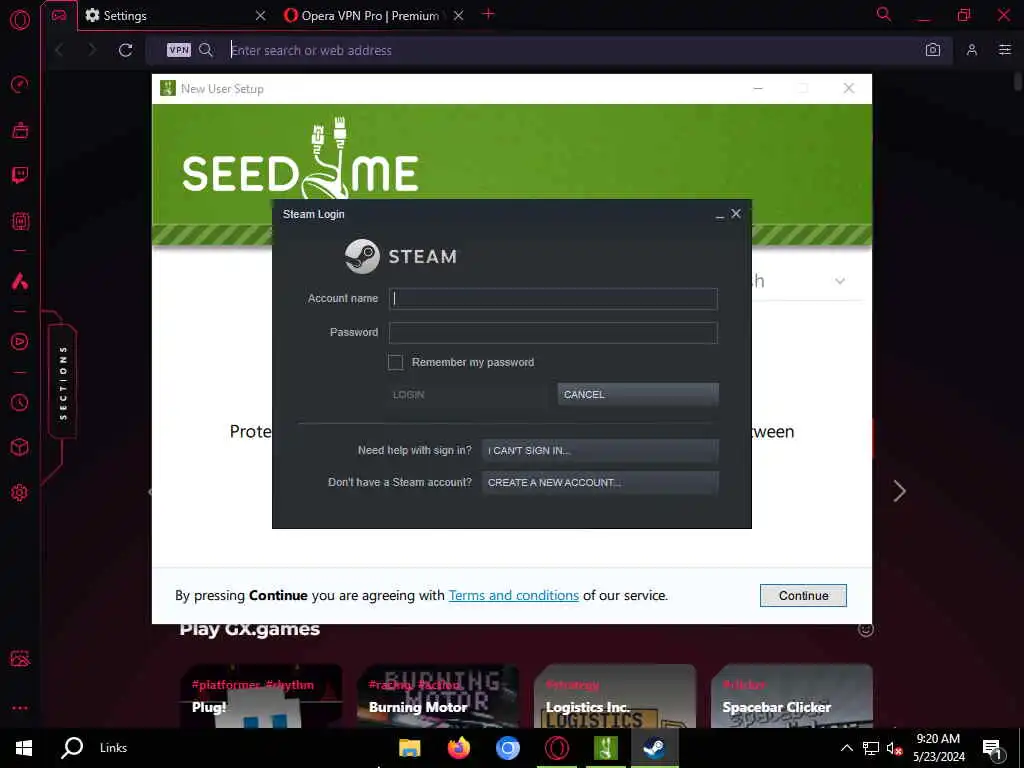Minimize the New User Setup window

pyautogui.click(x=758, y=88)
